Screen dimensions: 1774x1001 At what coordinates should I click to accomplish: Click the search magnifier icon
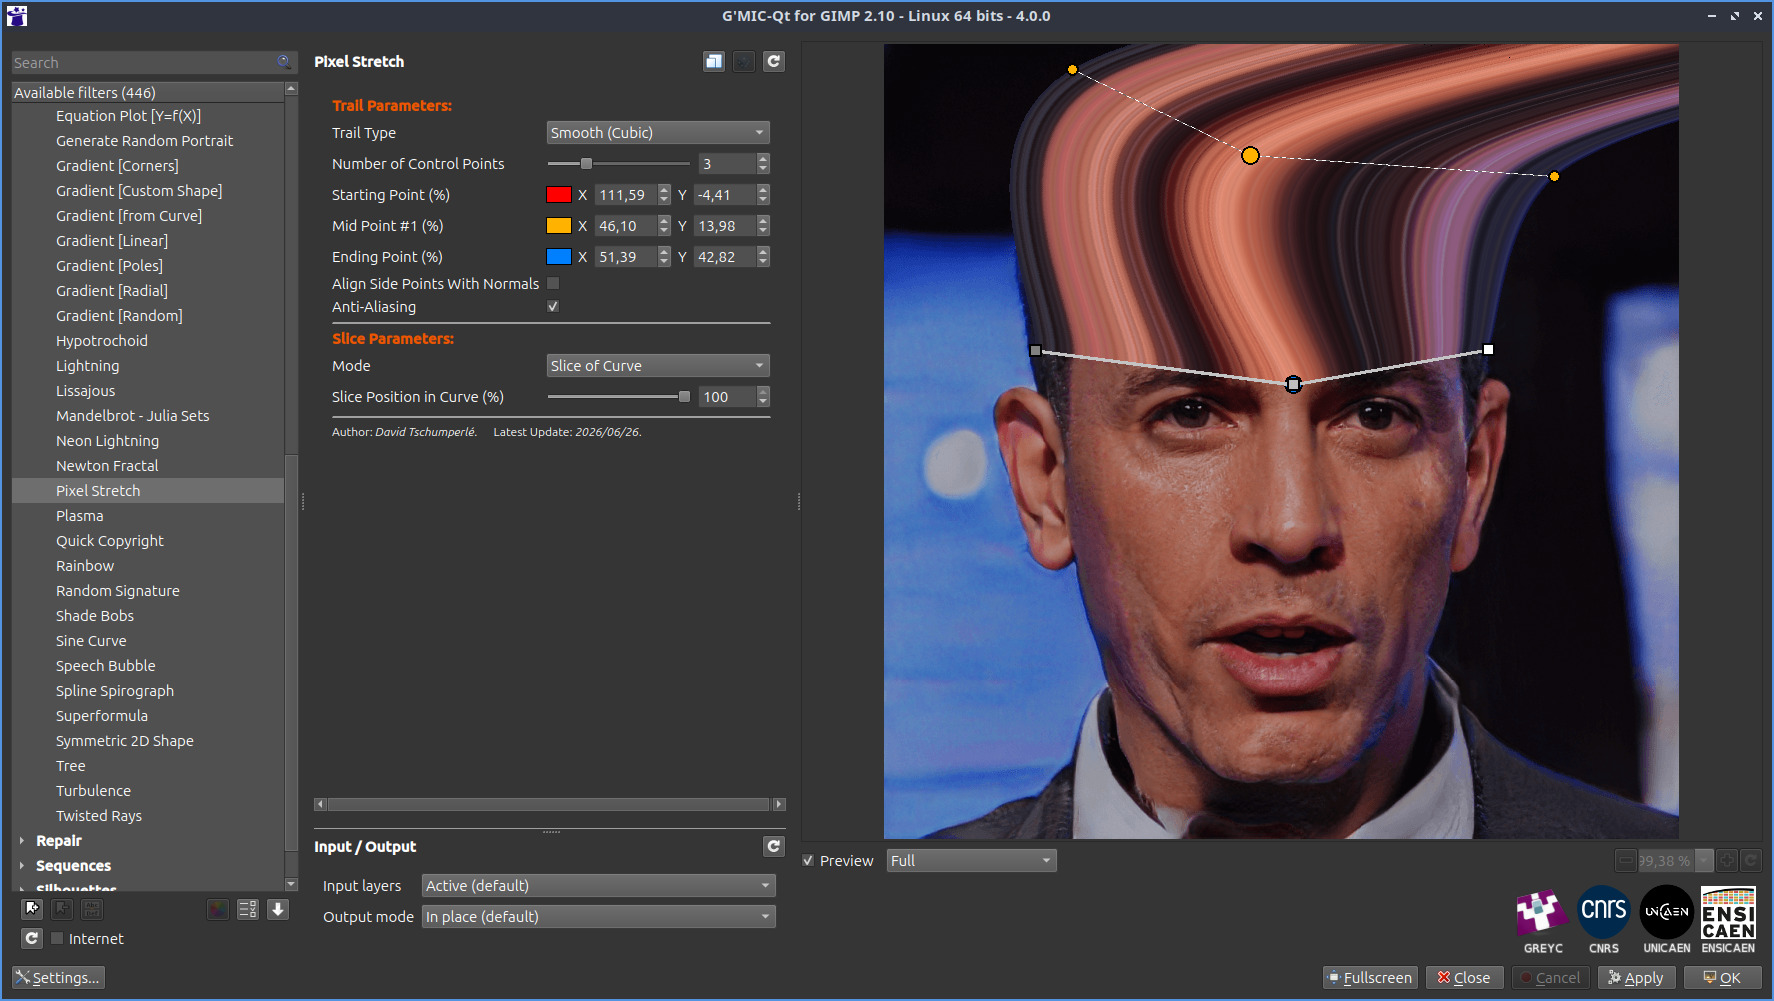tap(284, 62)
